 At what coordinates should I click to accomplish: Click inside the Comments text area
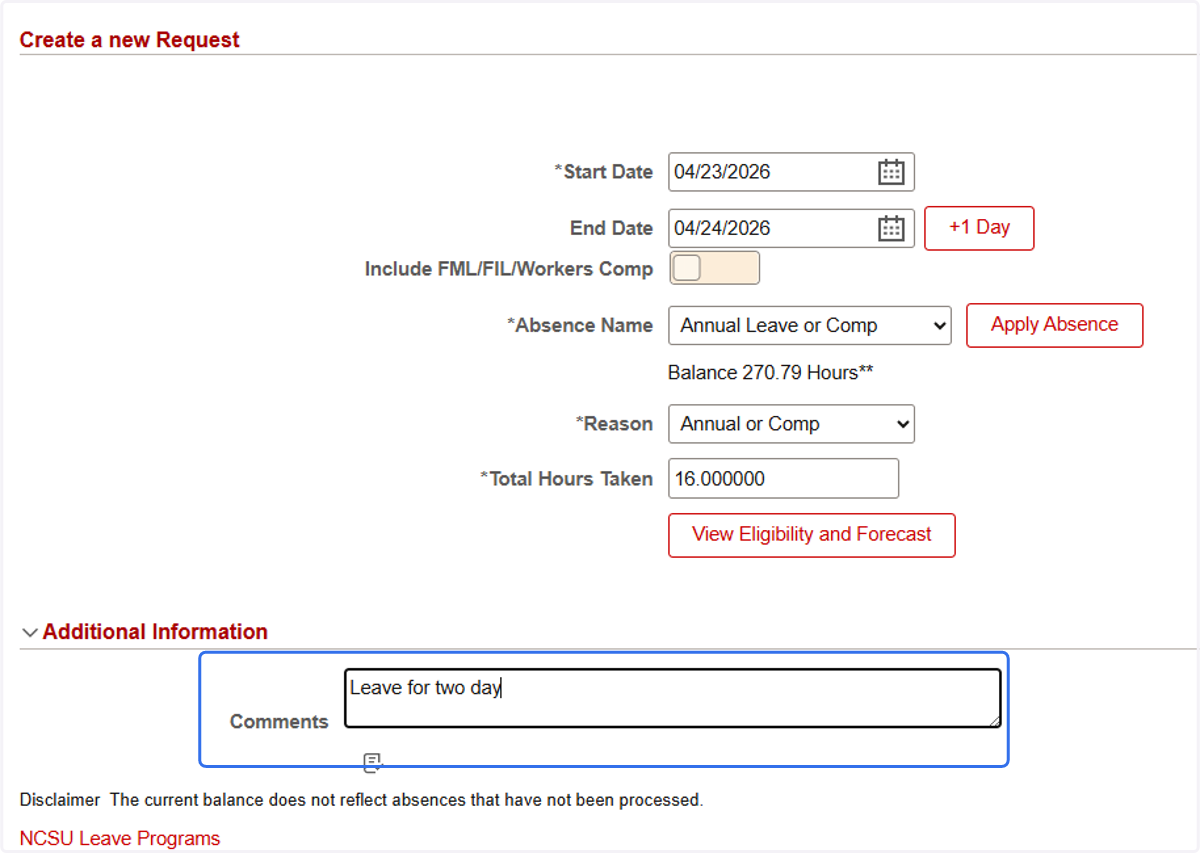[673, 698]
